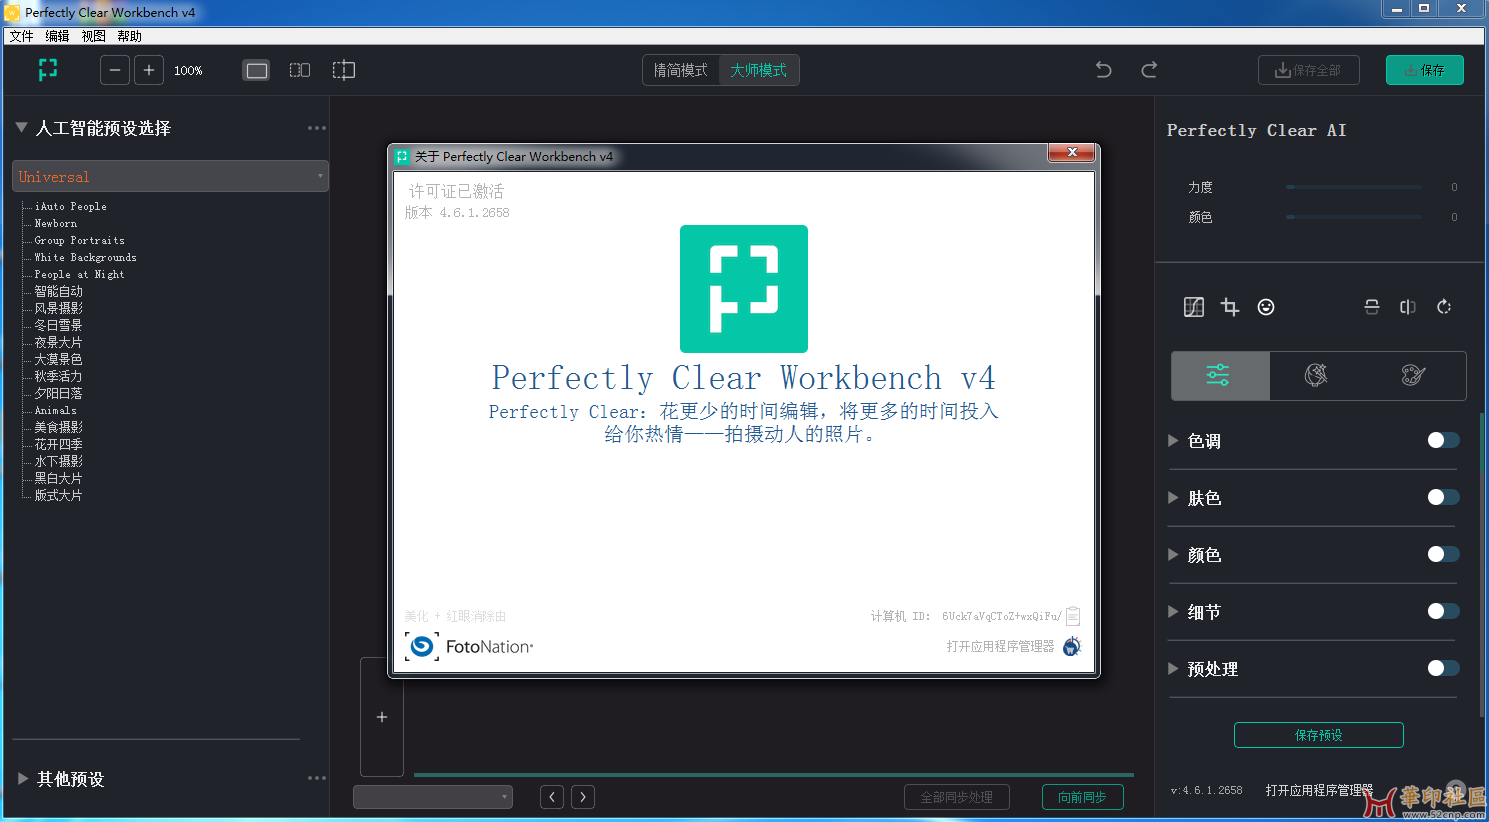Adjust the 力度 slider
The height and width of the screenshot is (822, 1489).
click(x=1354, y=187)
